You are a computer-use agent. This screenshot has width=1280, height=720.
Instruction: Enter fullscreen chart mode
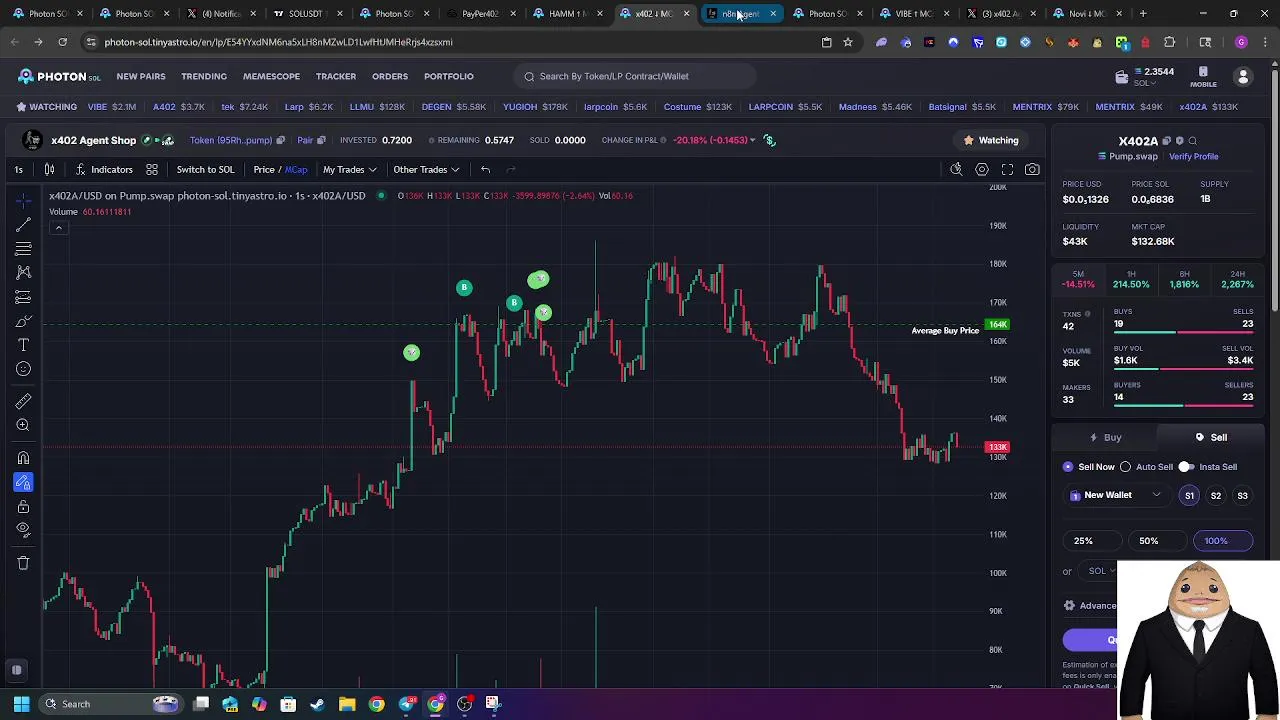[1007, 169]
